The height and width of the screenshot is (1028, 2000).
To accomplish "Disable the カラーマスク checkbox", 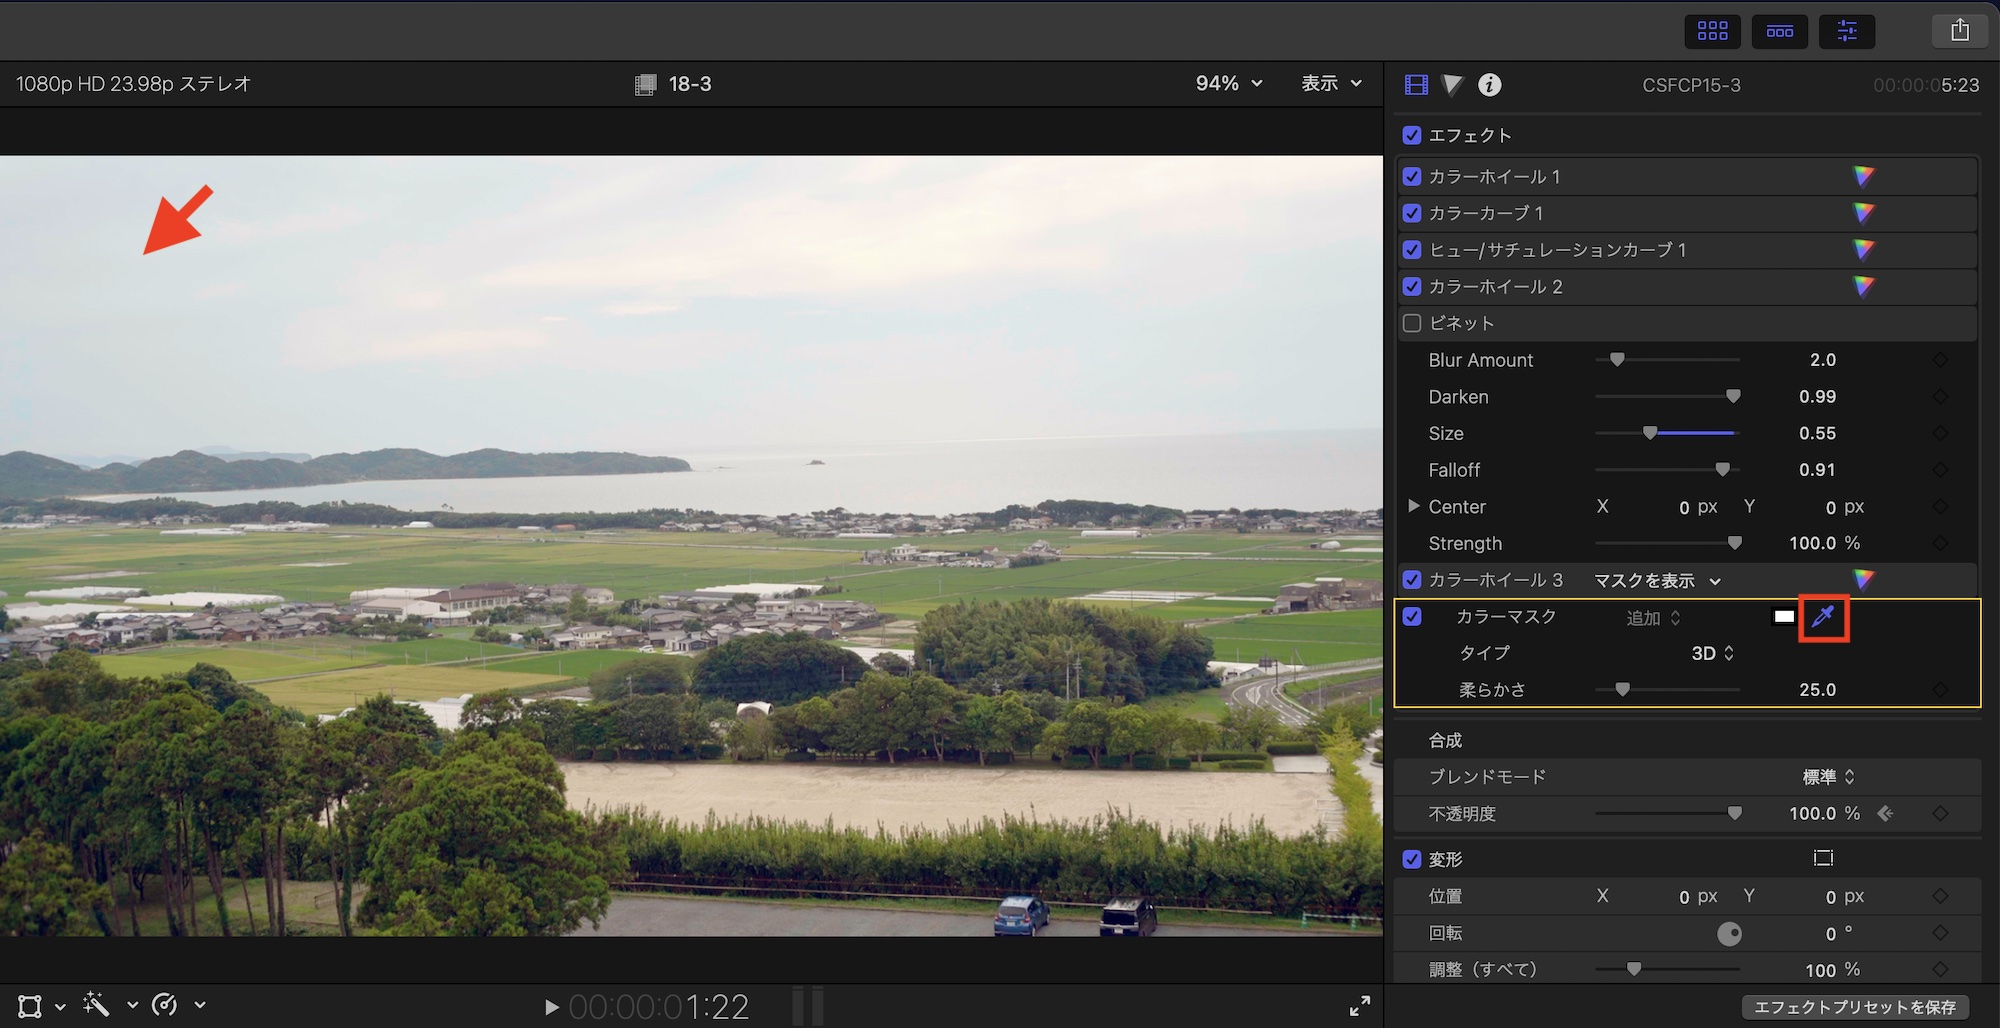I will 1412,616.
